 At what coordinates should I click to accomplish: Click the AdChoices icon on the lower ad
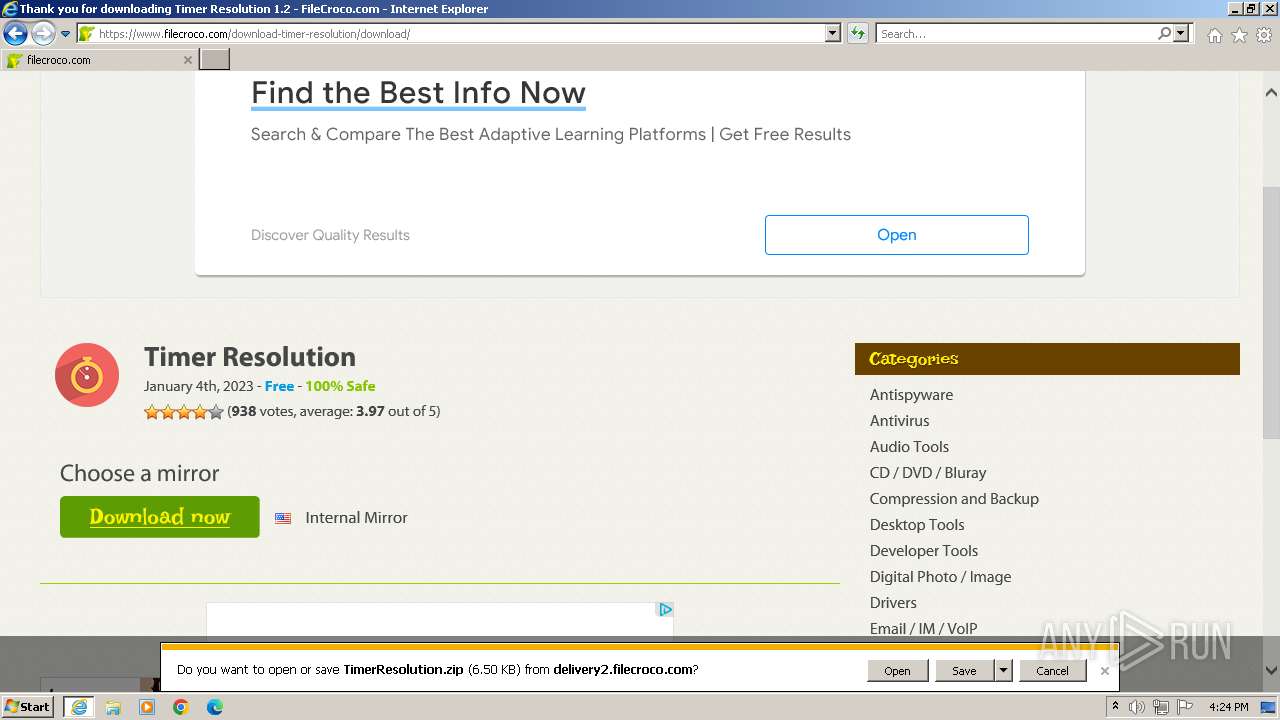(665, 610)
